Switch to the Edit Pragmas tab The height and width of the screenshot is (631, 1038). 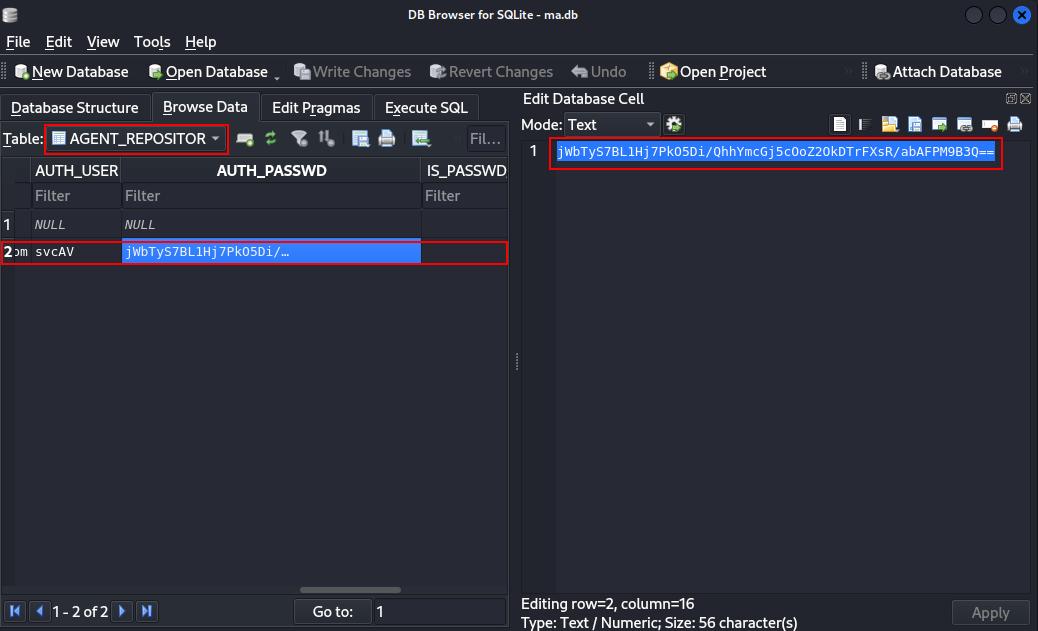316,107
